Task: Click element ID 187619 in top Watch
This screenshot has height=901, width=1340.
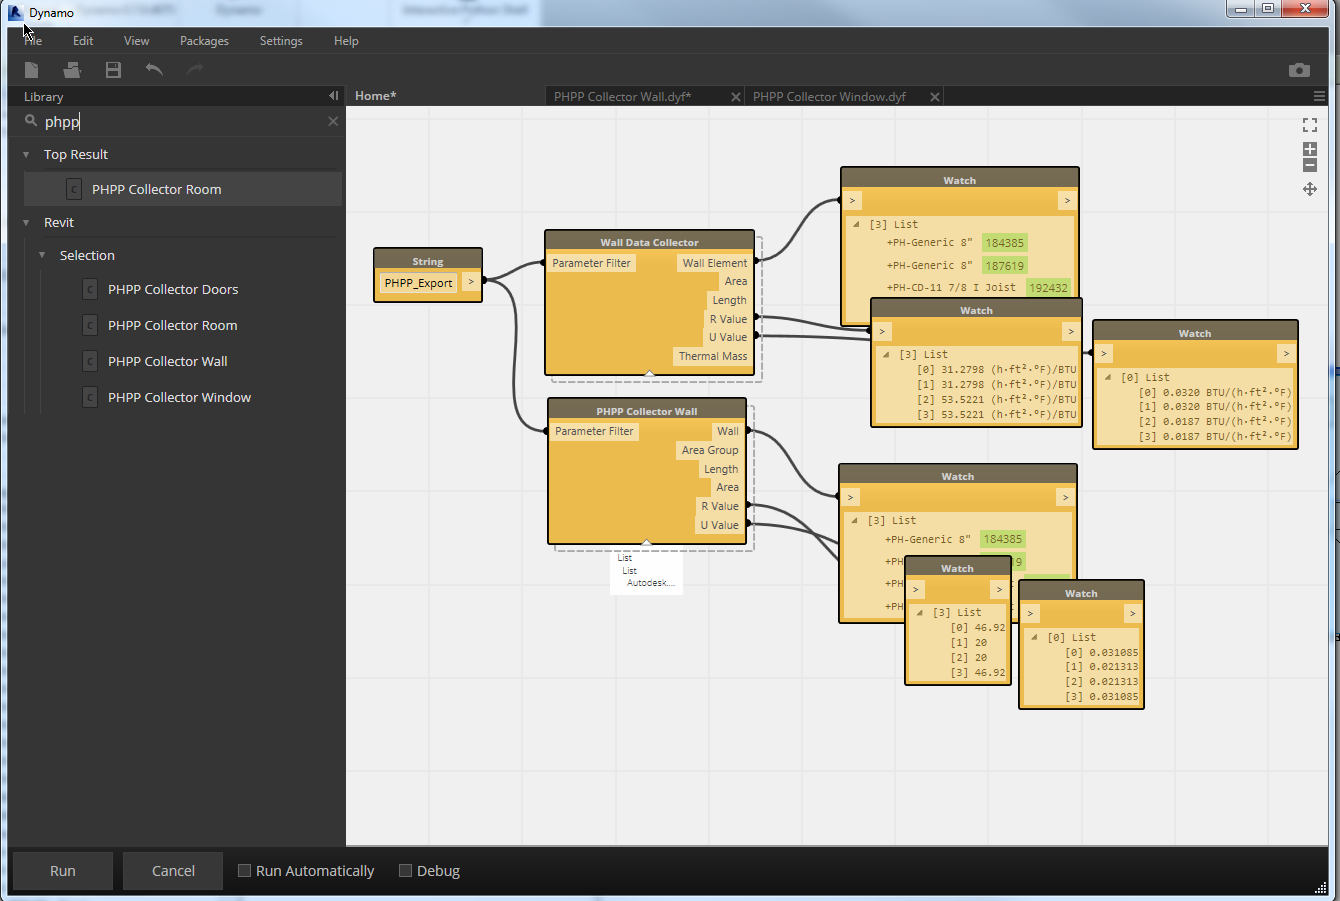Action: click(x=1004, y=266)
